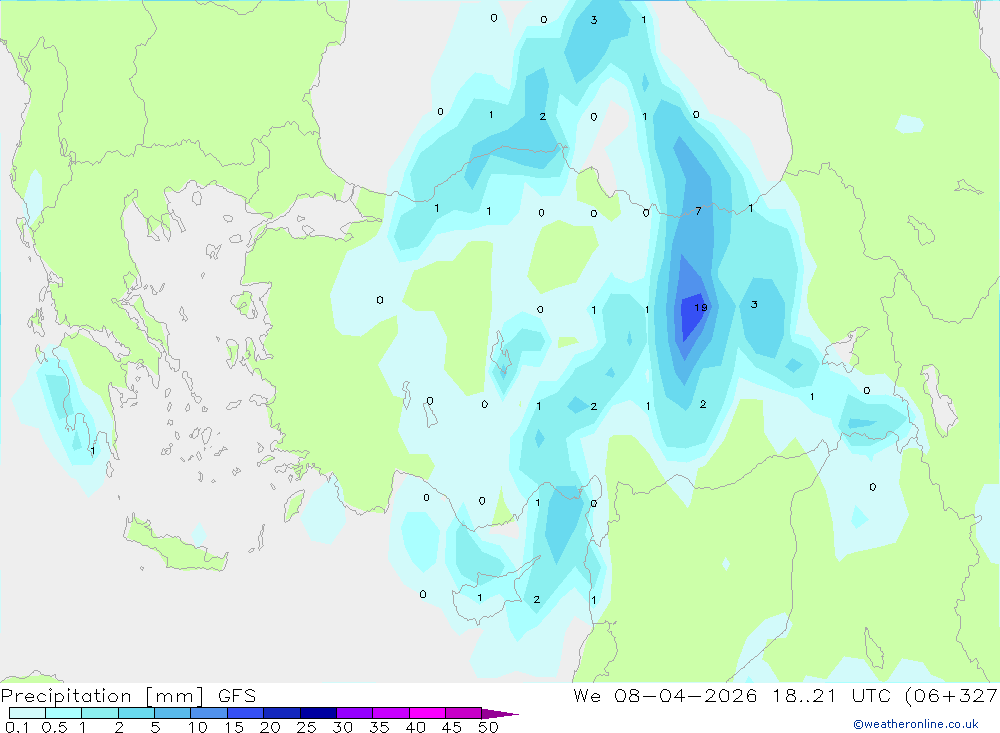Click the 10–15 mm legend color swatch

[x=209, y=713]
